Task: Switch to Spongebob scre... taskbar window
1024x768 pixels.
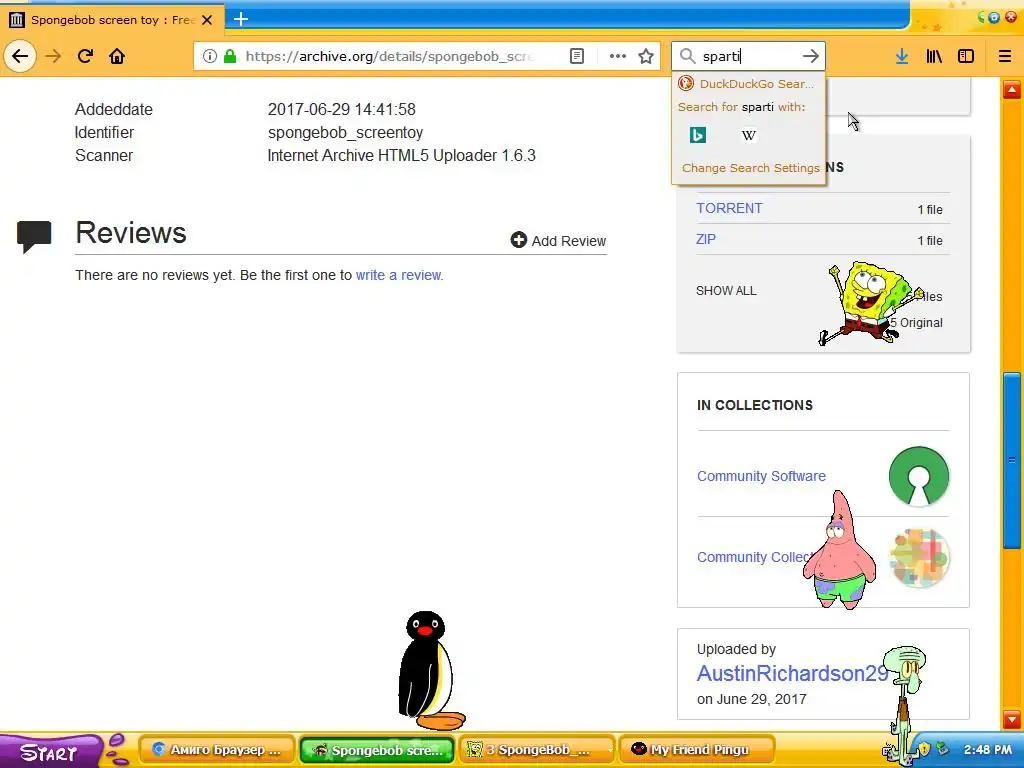Action: (x=377, y=750)
